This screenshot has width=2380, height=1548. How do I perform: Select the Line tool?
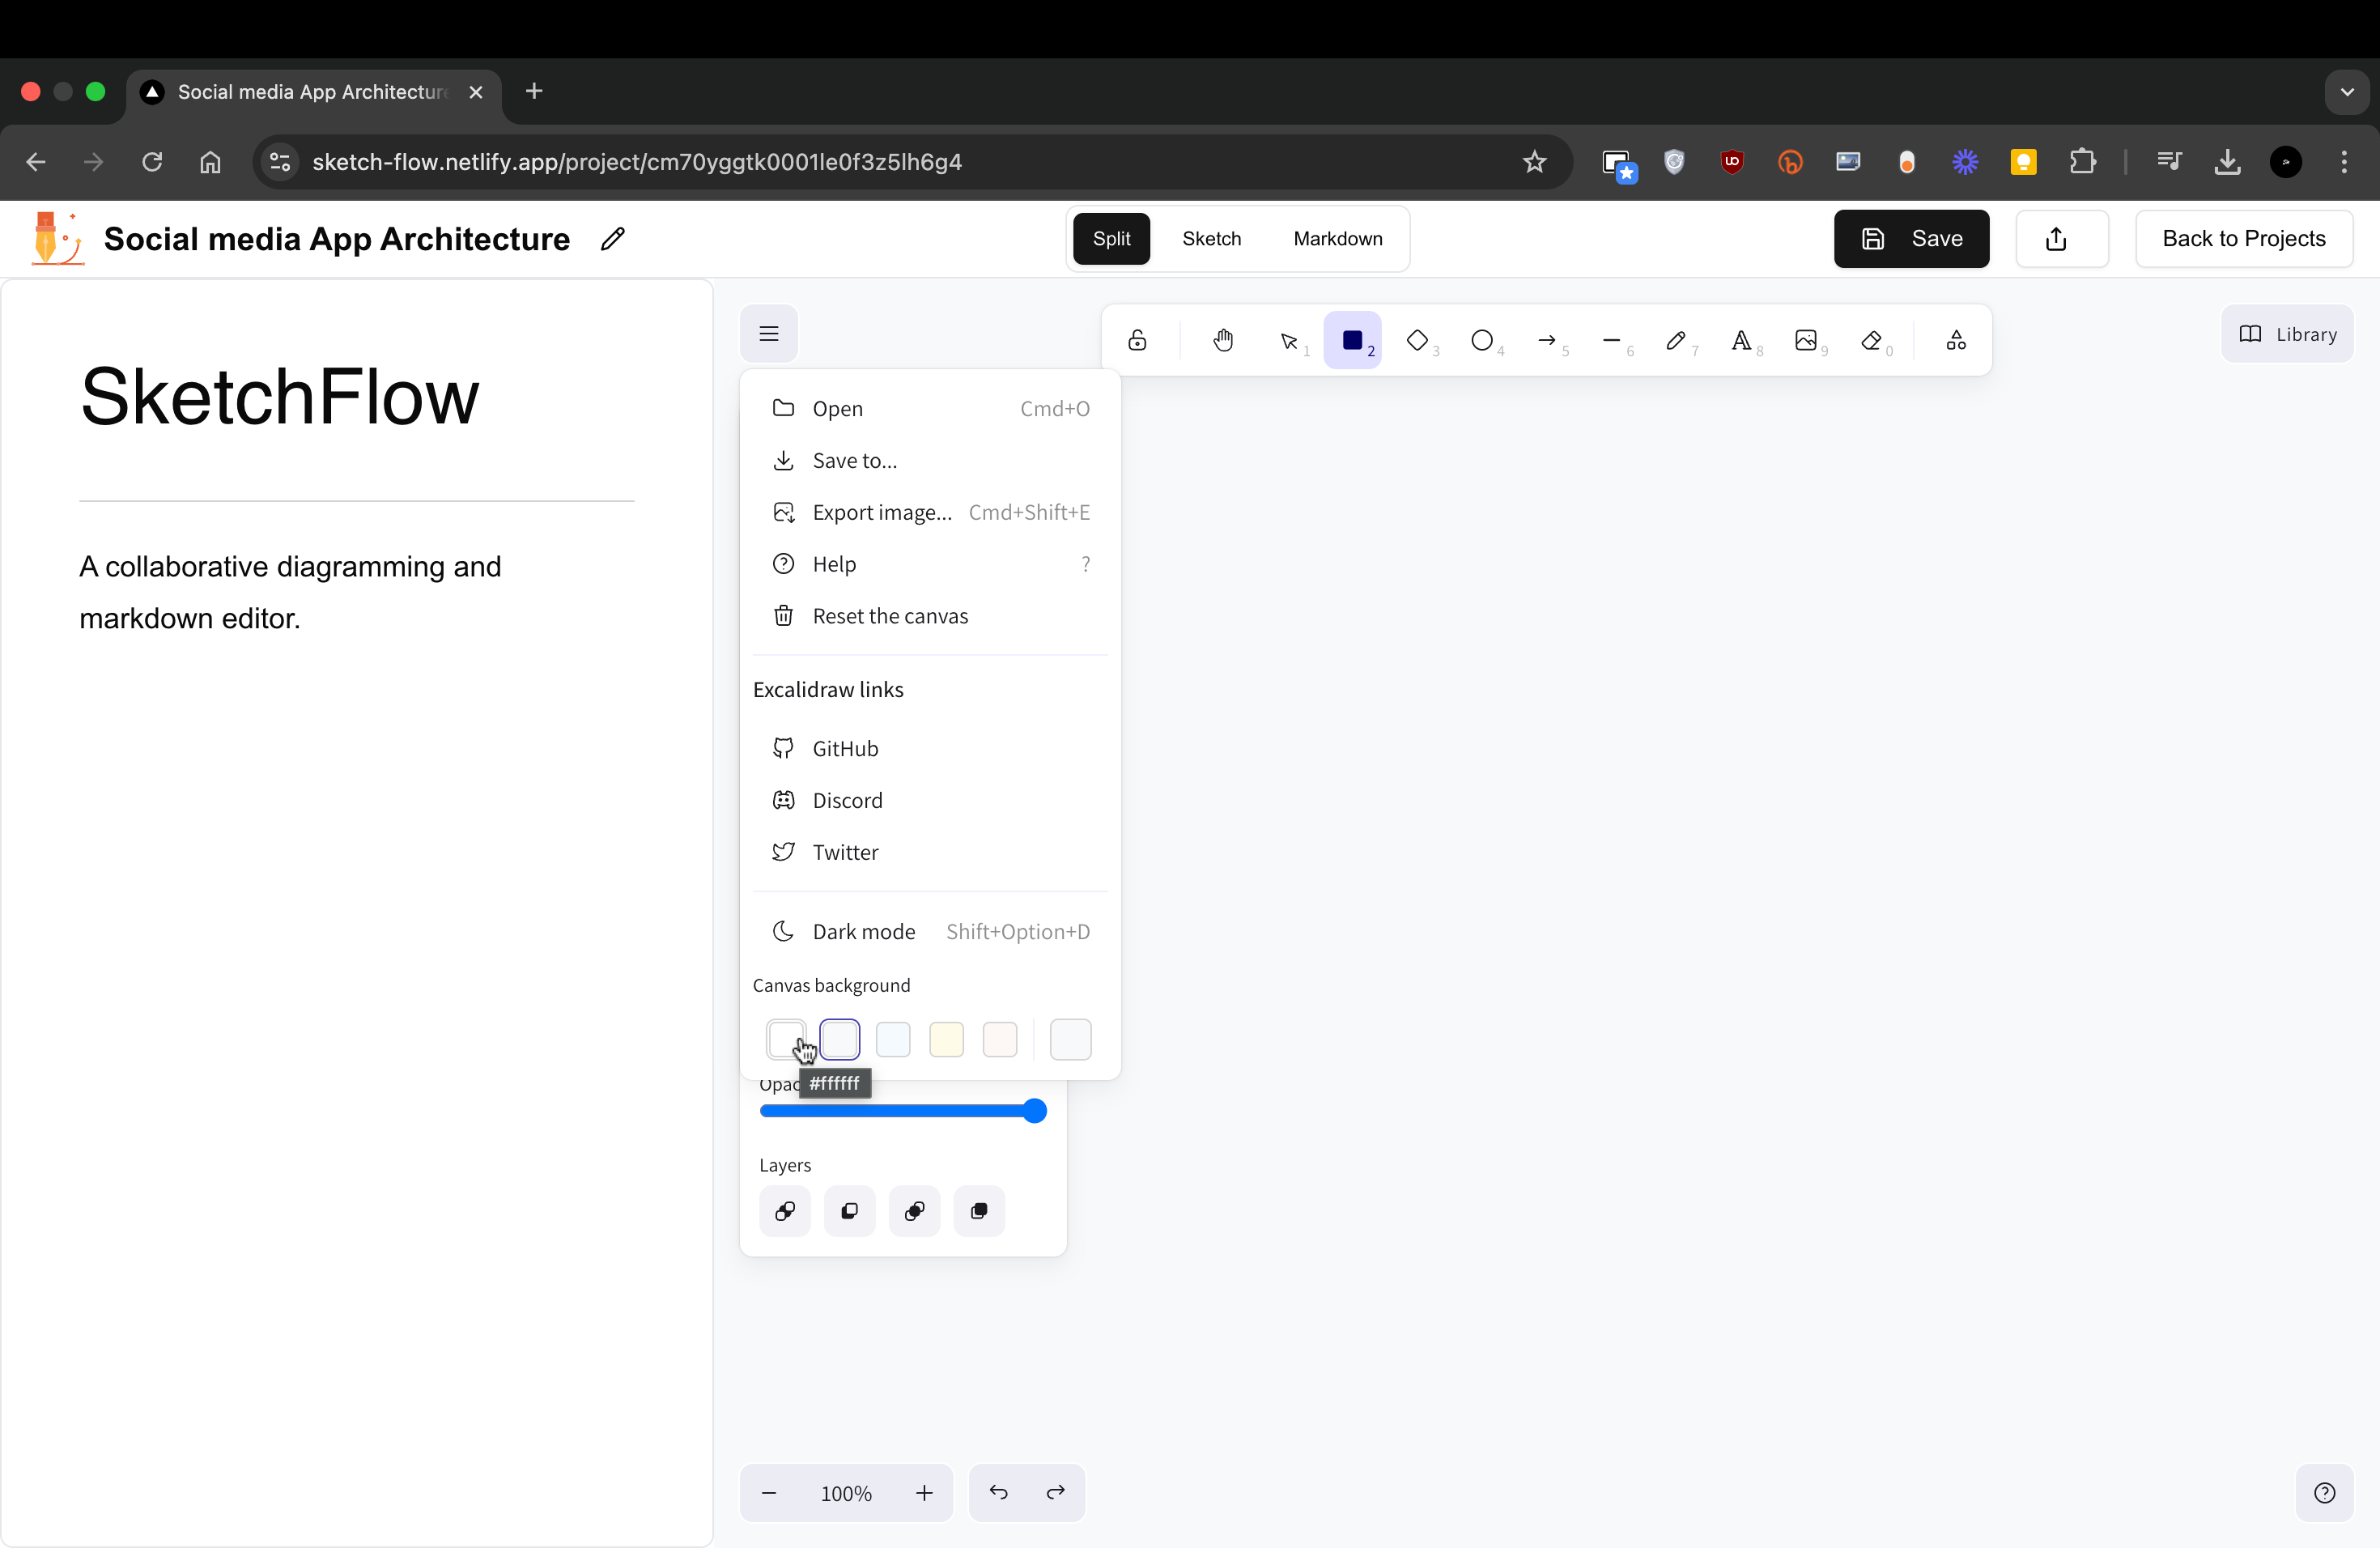click(1611, 340)
